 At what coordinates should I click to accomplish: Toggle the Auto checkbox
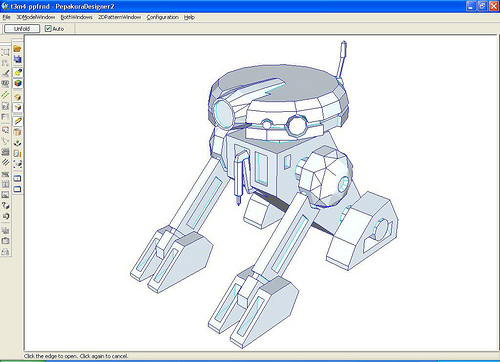coord(48,29)
